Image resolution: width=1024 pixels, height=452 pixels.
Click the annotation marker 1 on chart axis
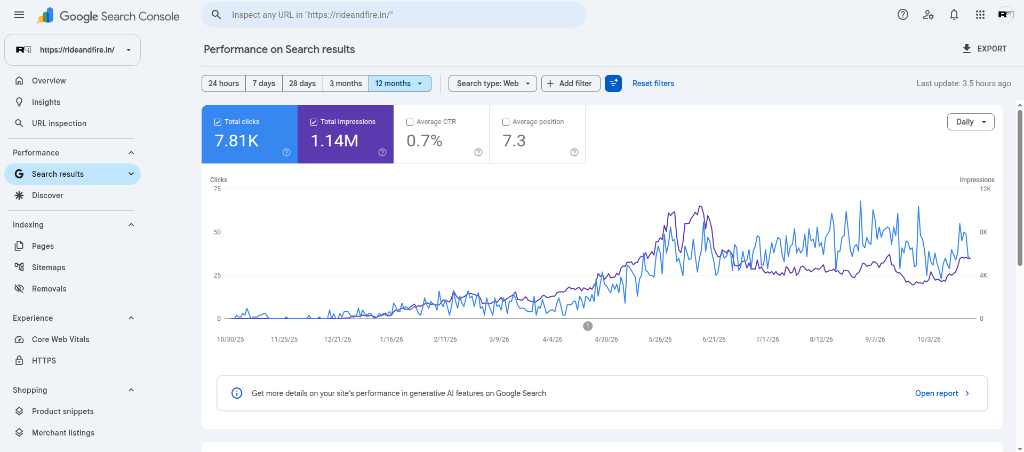point(588,325)
